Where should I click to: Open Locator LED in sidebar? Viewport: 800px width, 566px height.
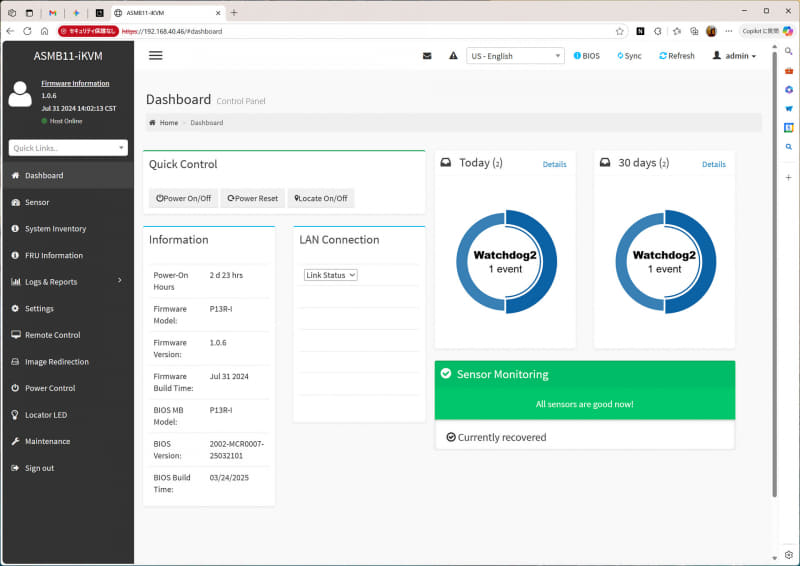coord(68,414)
